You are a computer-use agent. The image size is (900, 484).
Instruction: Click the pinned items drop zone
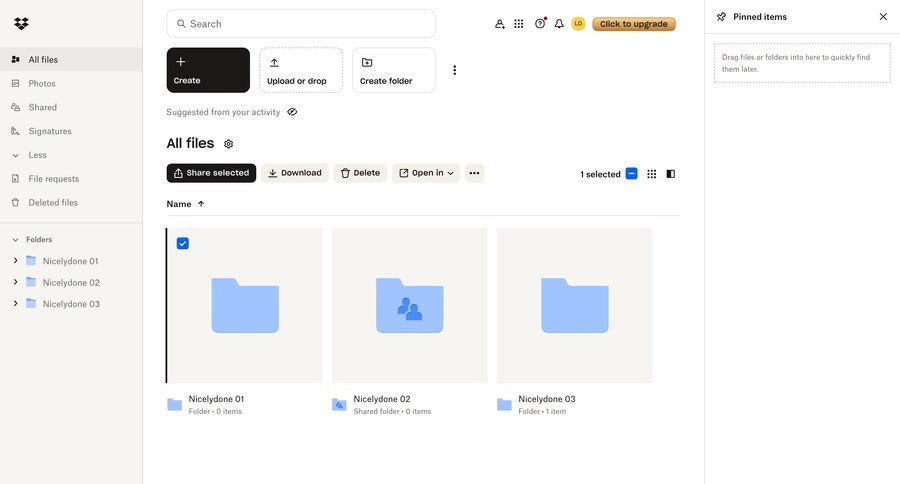pyautogui.click(x=802, y=63)
